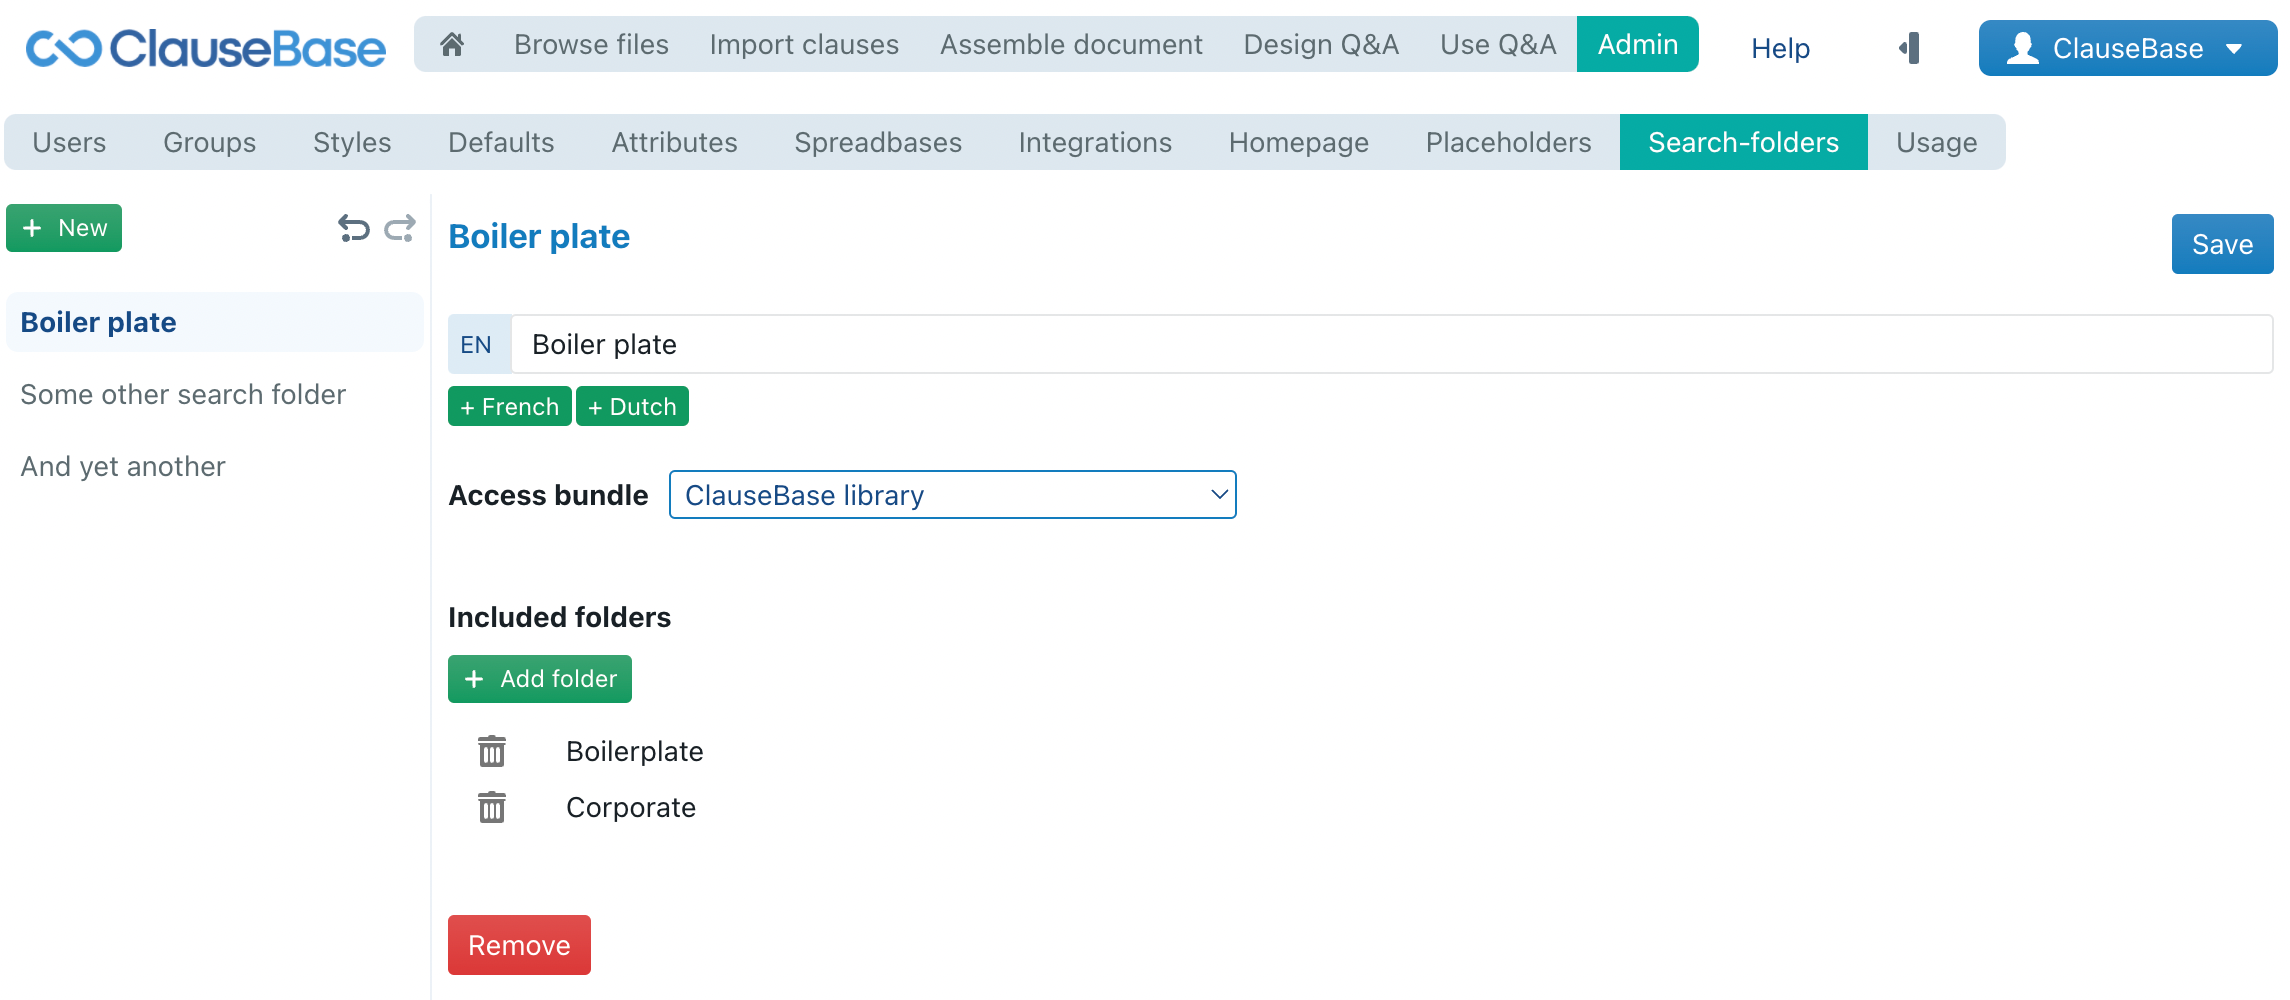Viewport: 2290px width, 1000px height.
Task: Open Browse files
Action: click(591, 45)
